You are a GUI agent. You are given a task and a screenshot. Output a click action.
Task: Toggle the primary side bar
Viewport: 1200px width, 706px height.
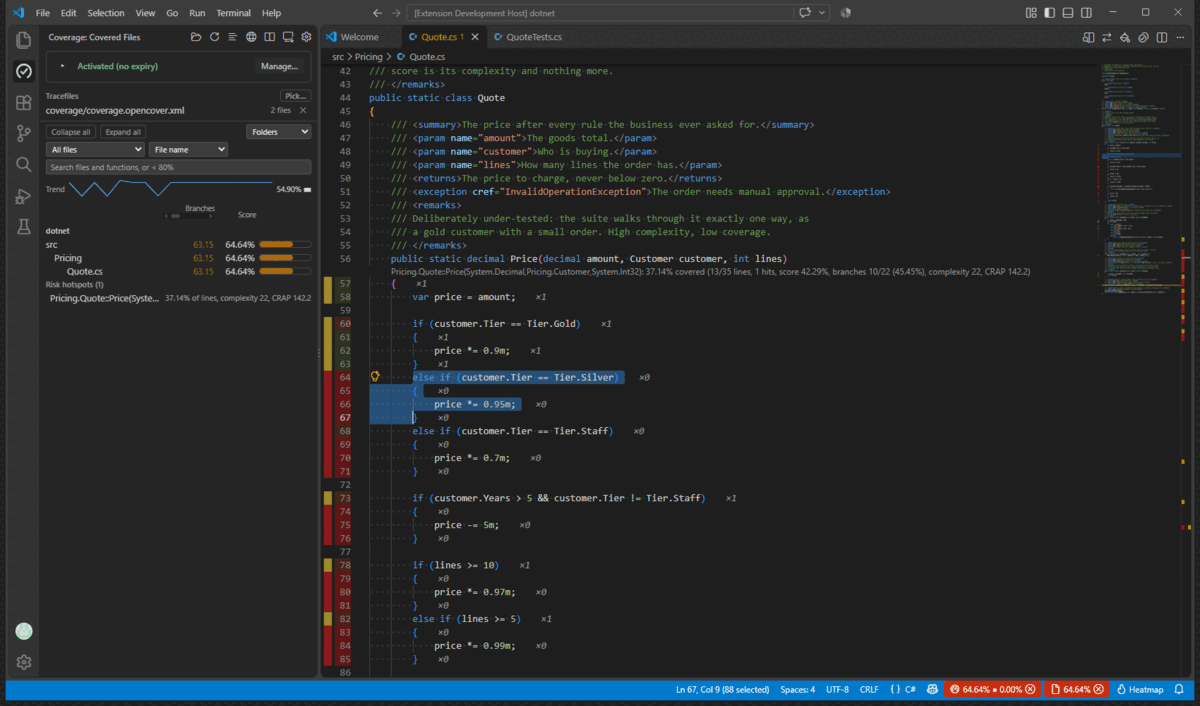coord(1050,13)
